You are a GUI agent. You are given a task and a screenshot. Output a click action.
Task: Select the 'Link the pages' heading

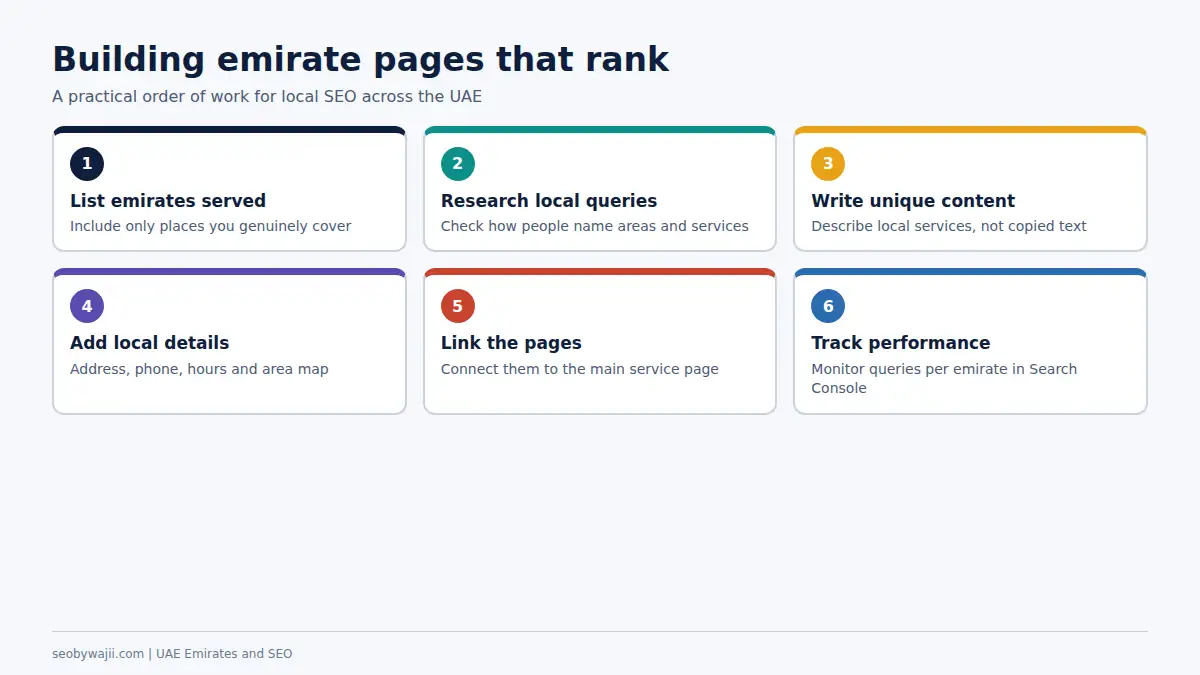(x=511, y=343)
